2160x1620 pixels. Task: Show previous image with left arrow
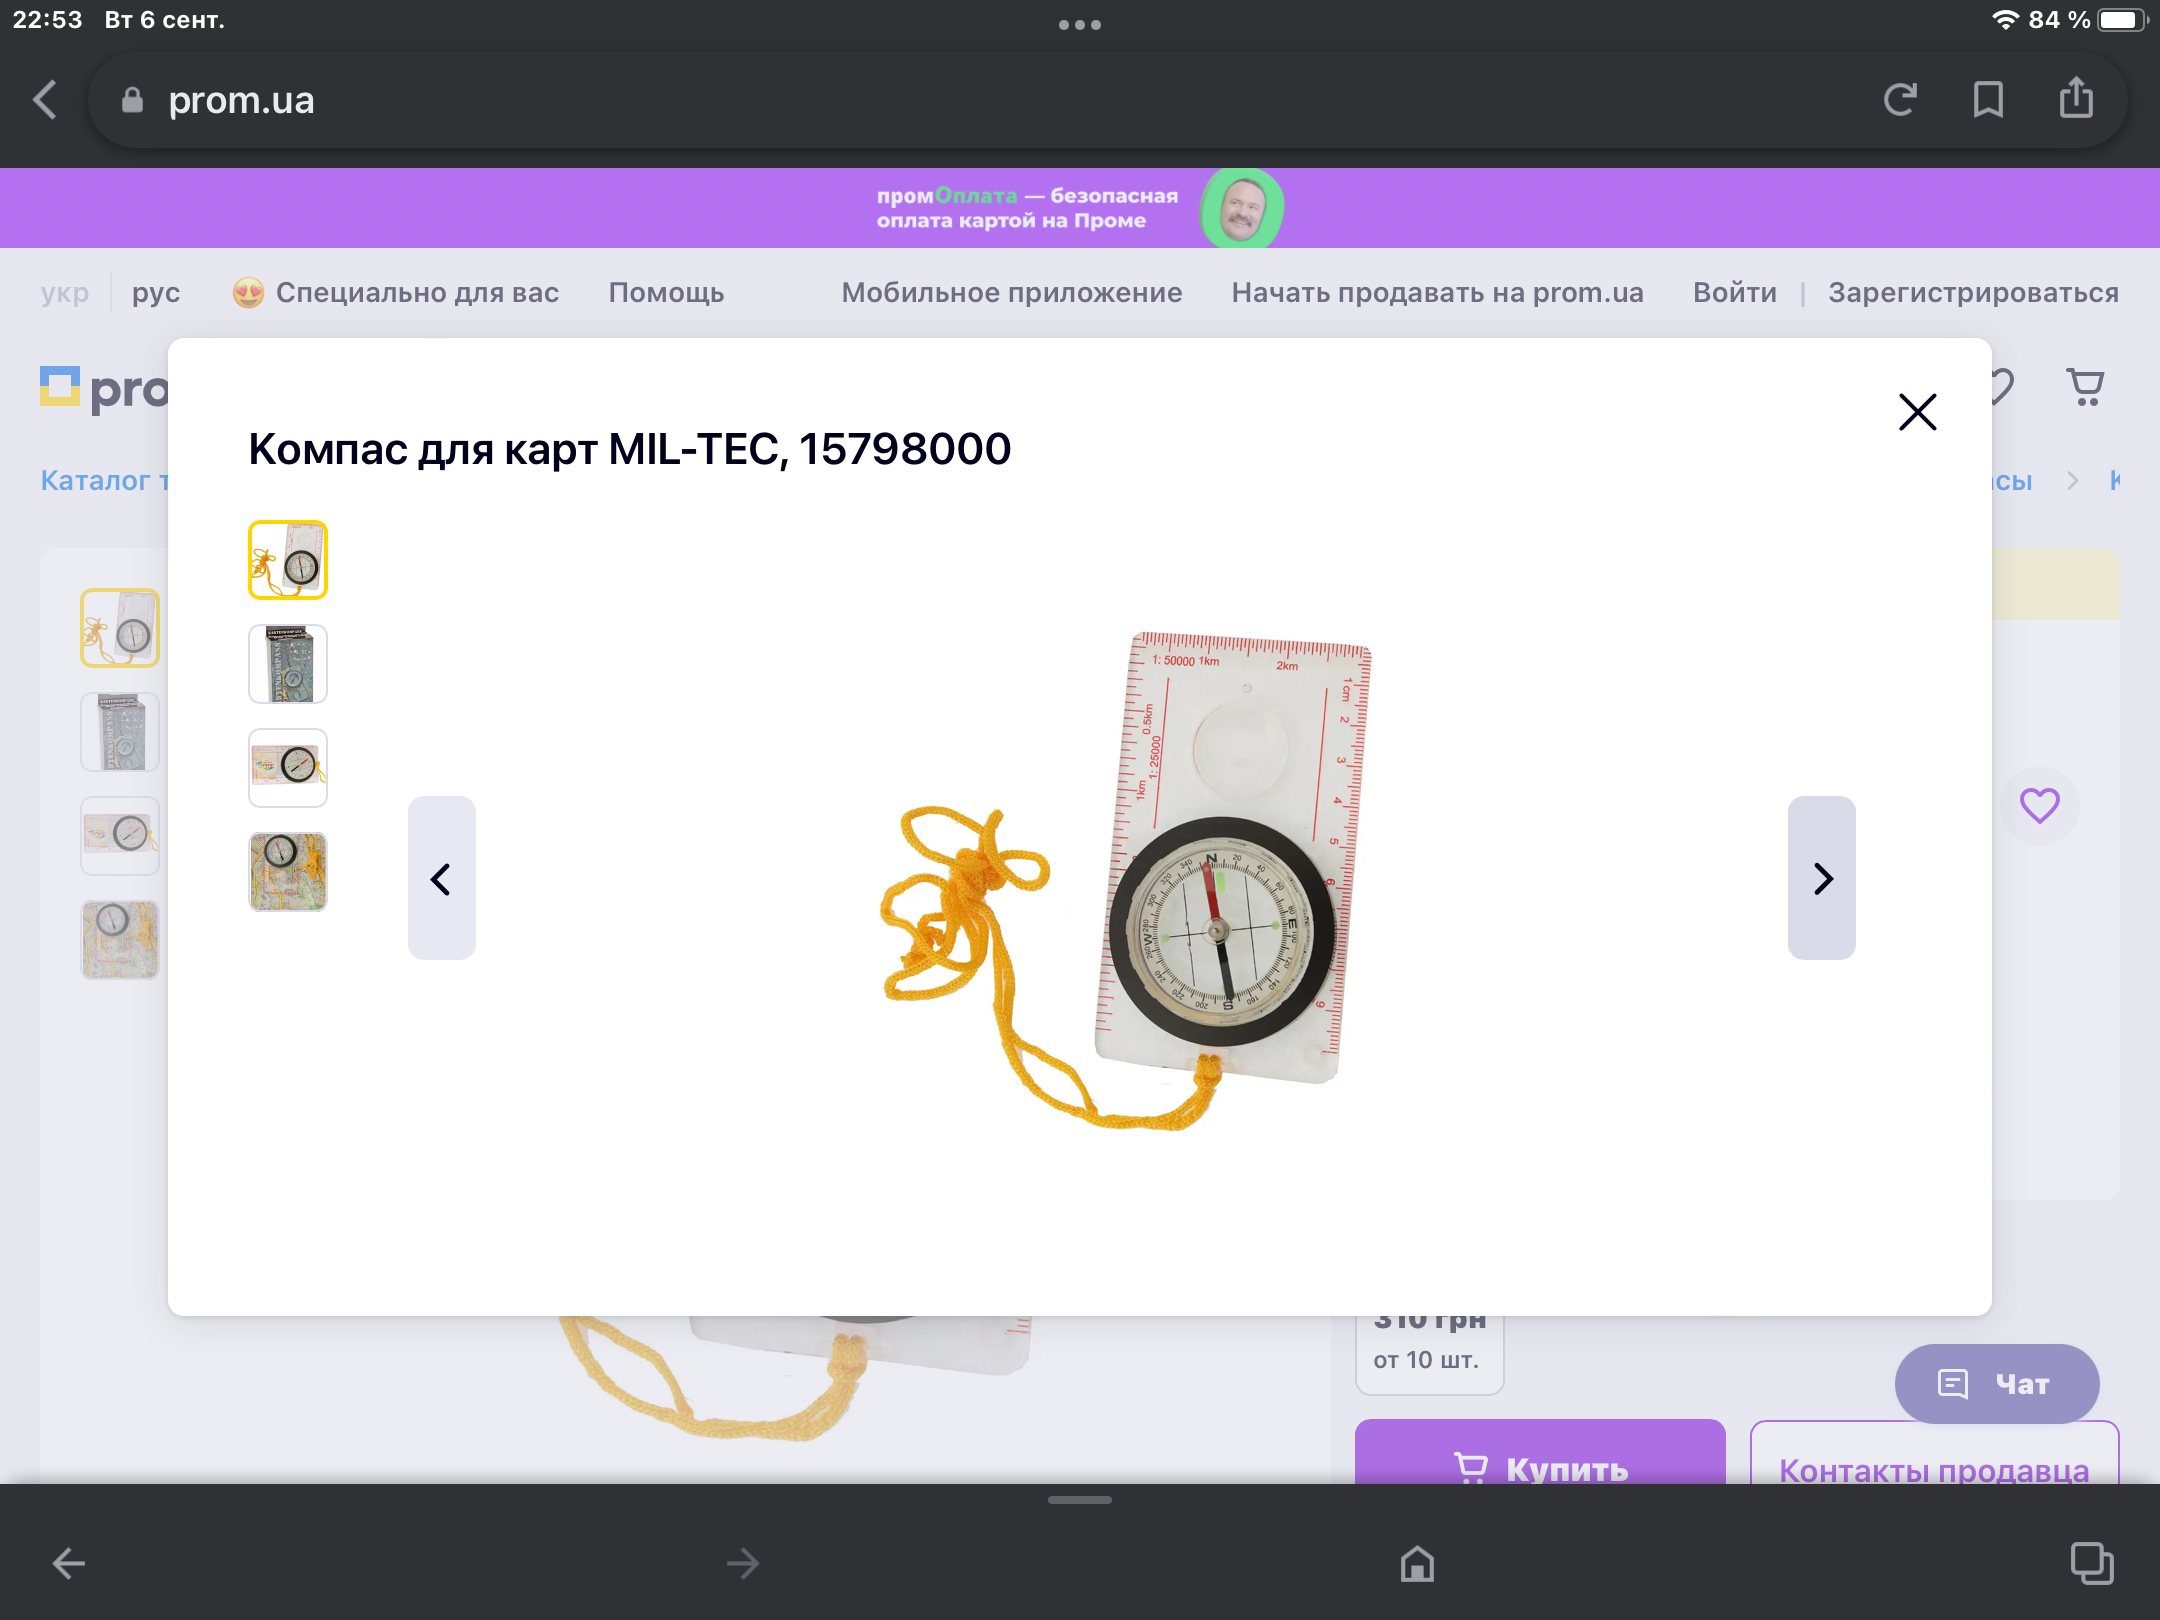click(x=441, y=878)
